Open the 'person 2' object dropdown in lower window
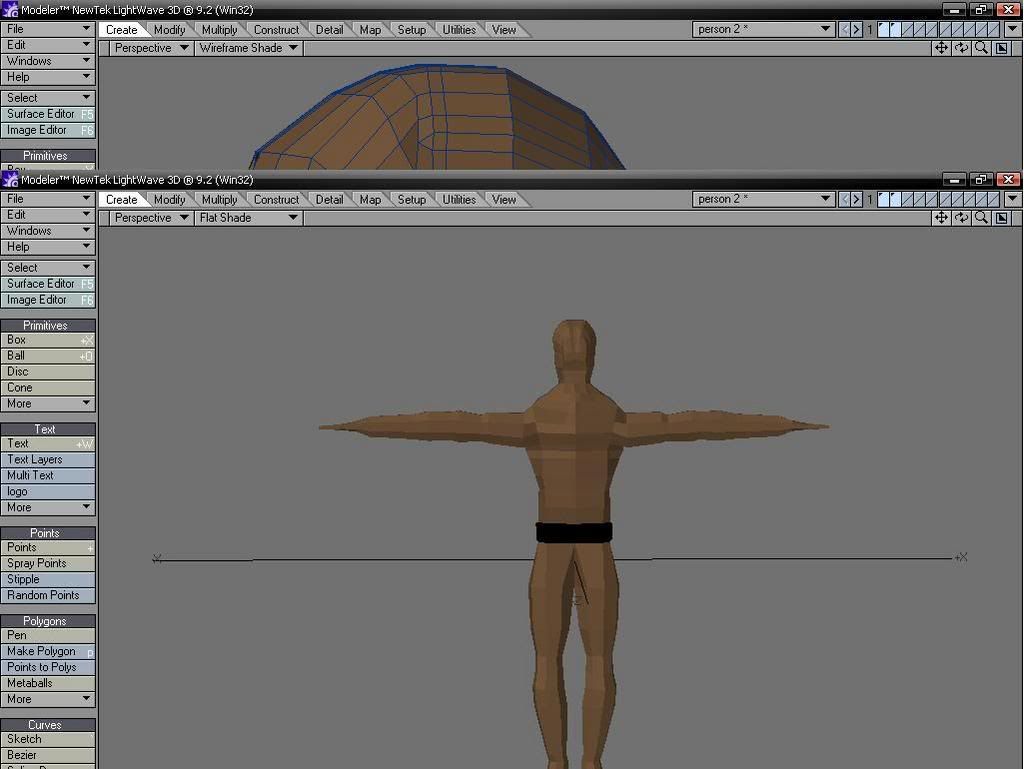 [763, 199]
